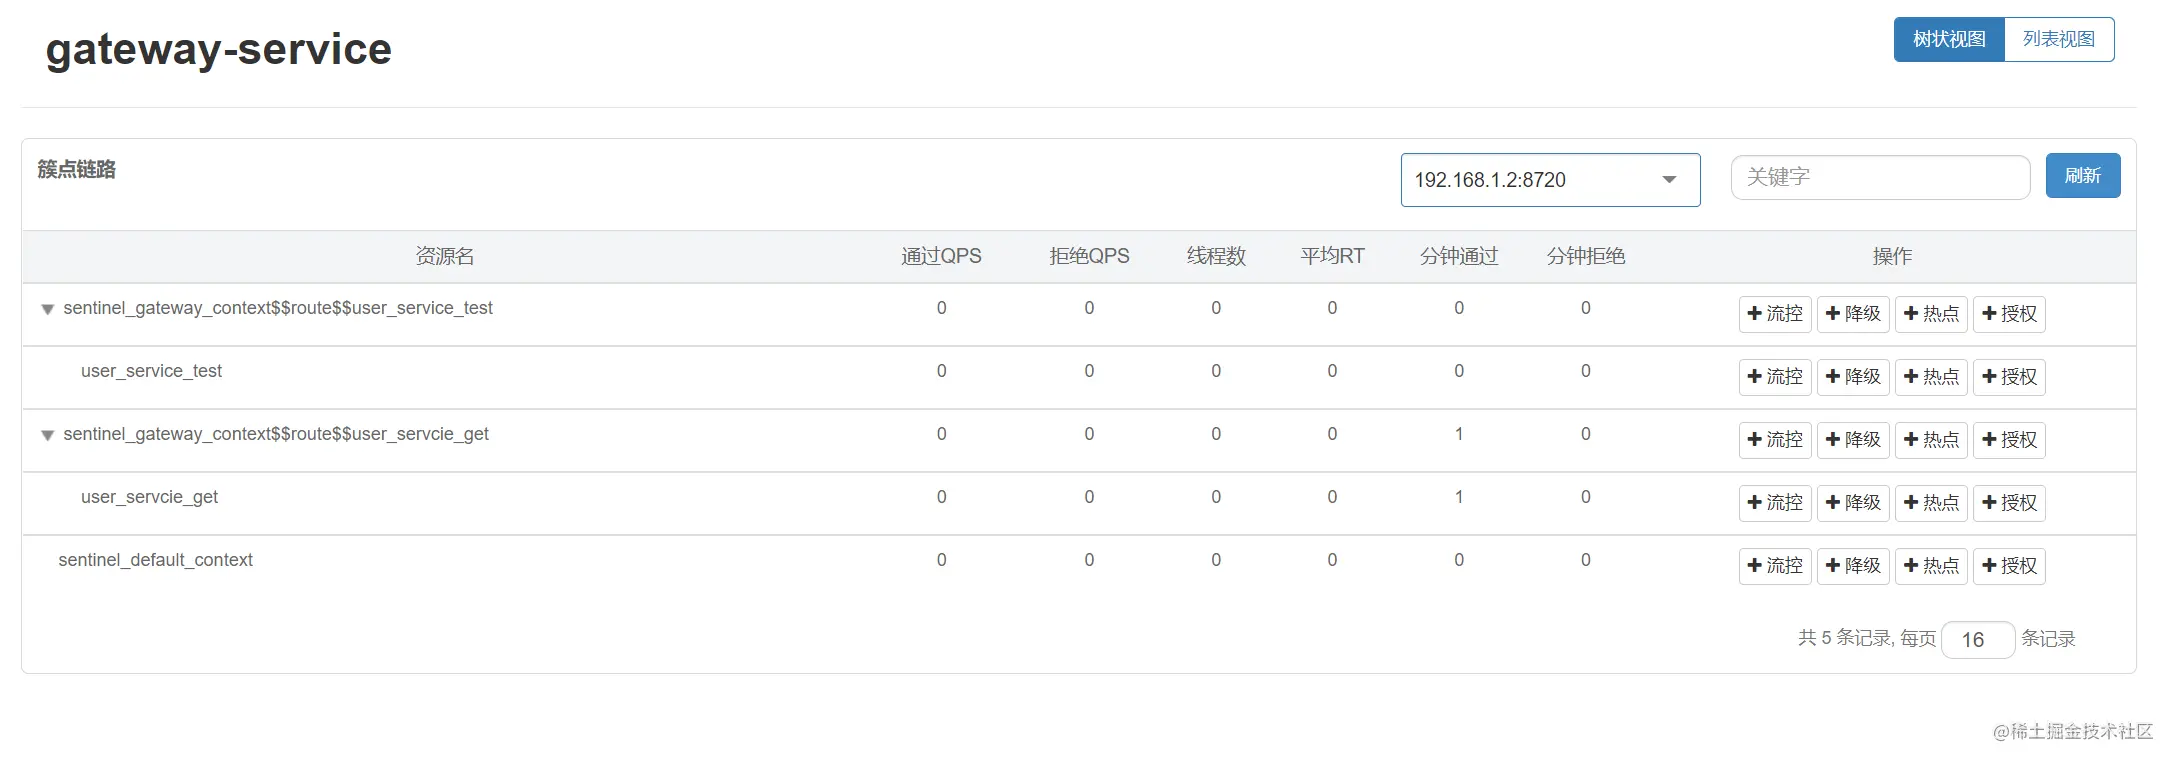Click the gateway-service page title
This screenshot has height=763, width=2175.
pyautogui.click(x=219, y=49)
